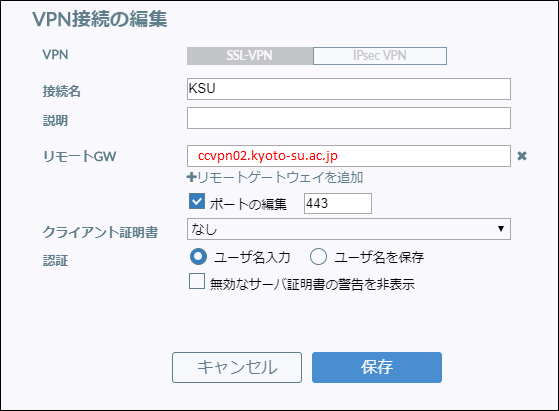Choose the ユーザ名を保存 radio option
The width and height of the screenshot is (559, 411).
point(318,257)
